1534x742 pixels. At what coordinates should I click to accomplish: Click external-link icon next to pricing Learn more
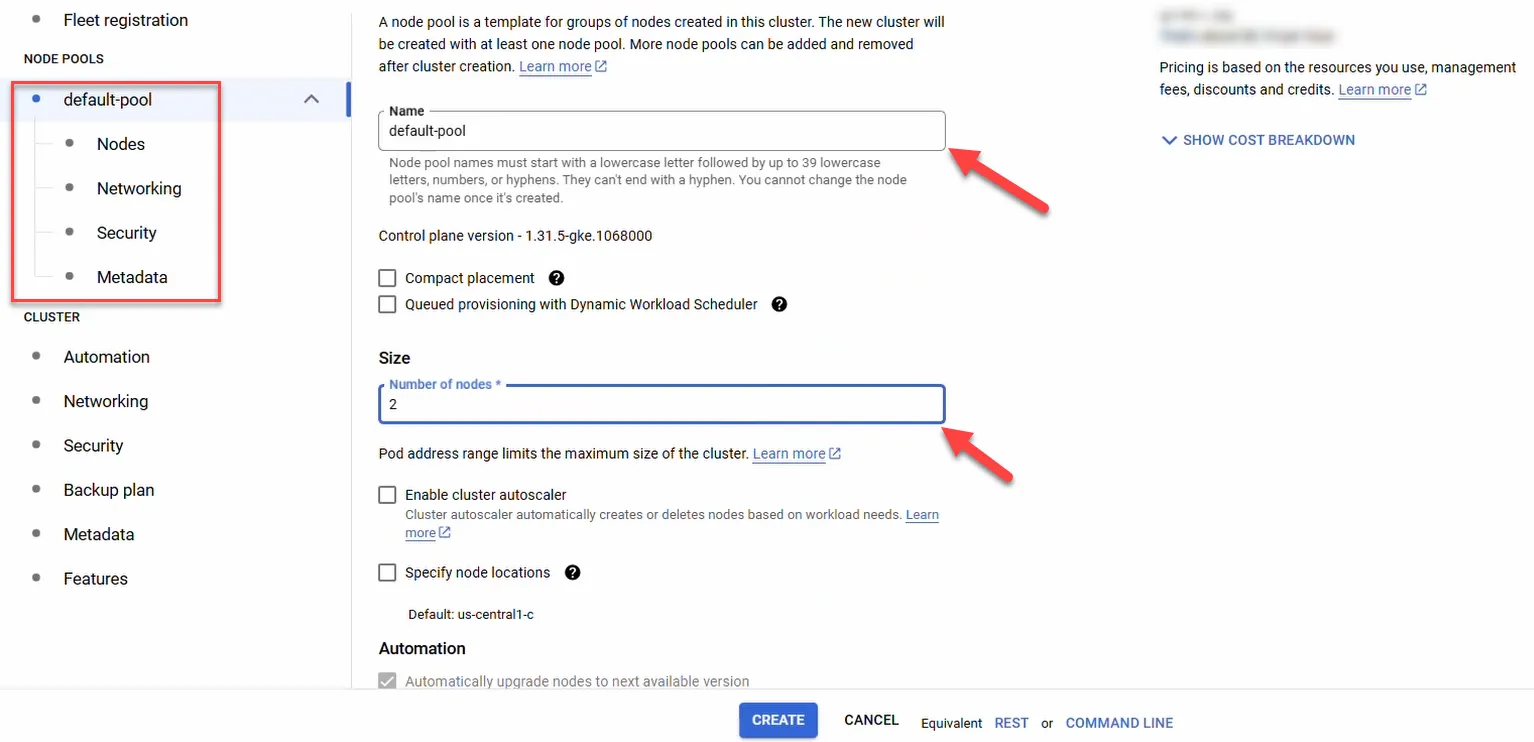1421,90
